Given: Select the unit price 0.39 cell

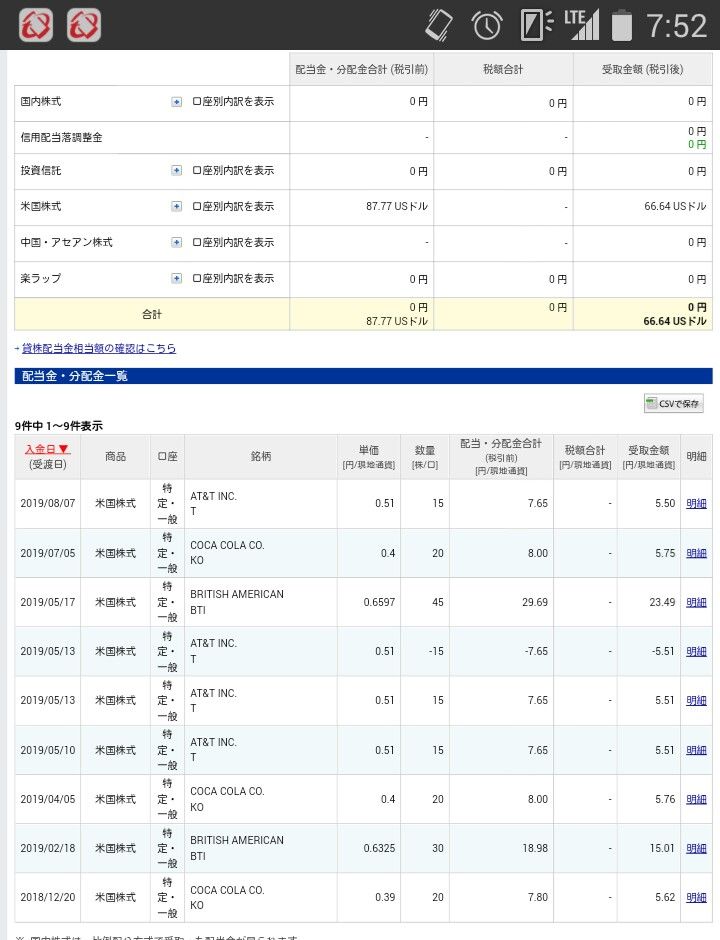Looking at the screenshot, I should coord(369,898).
